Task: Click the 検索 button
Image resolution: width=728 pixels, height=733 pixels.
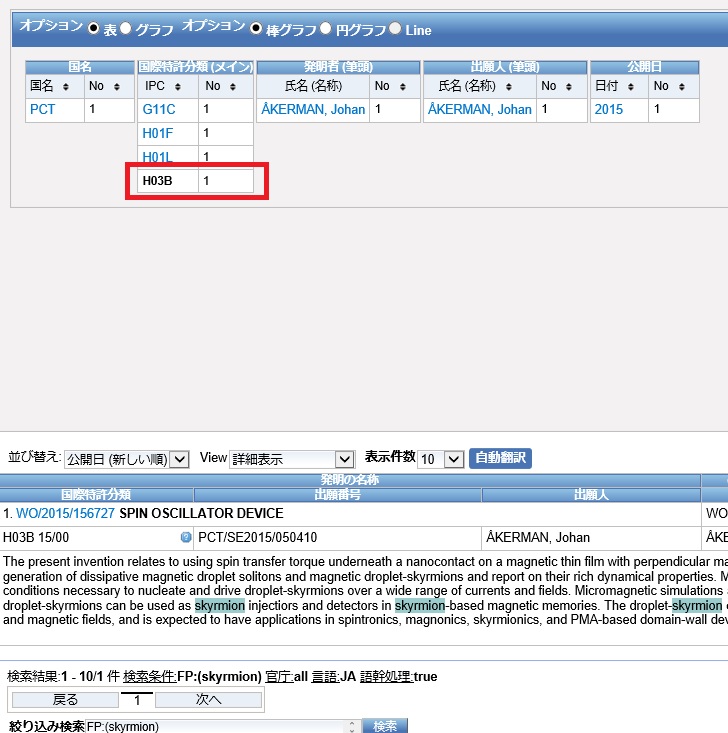Action: [385, 726]
